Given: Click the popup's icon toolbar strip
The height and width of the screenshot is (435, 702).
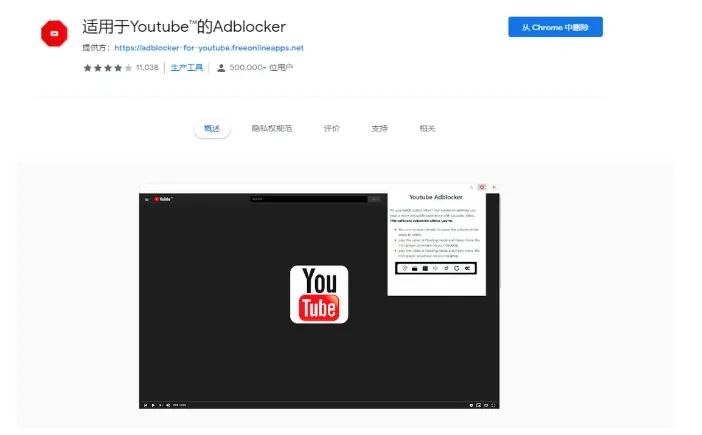Looking at the screenshot, I should point(436,268).
